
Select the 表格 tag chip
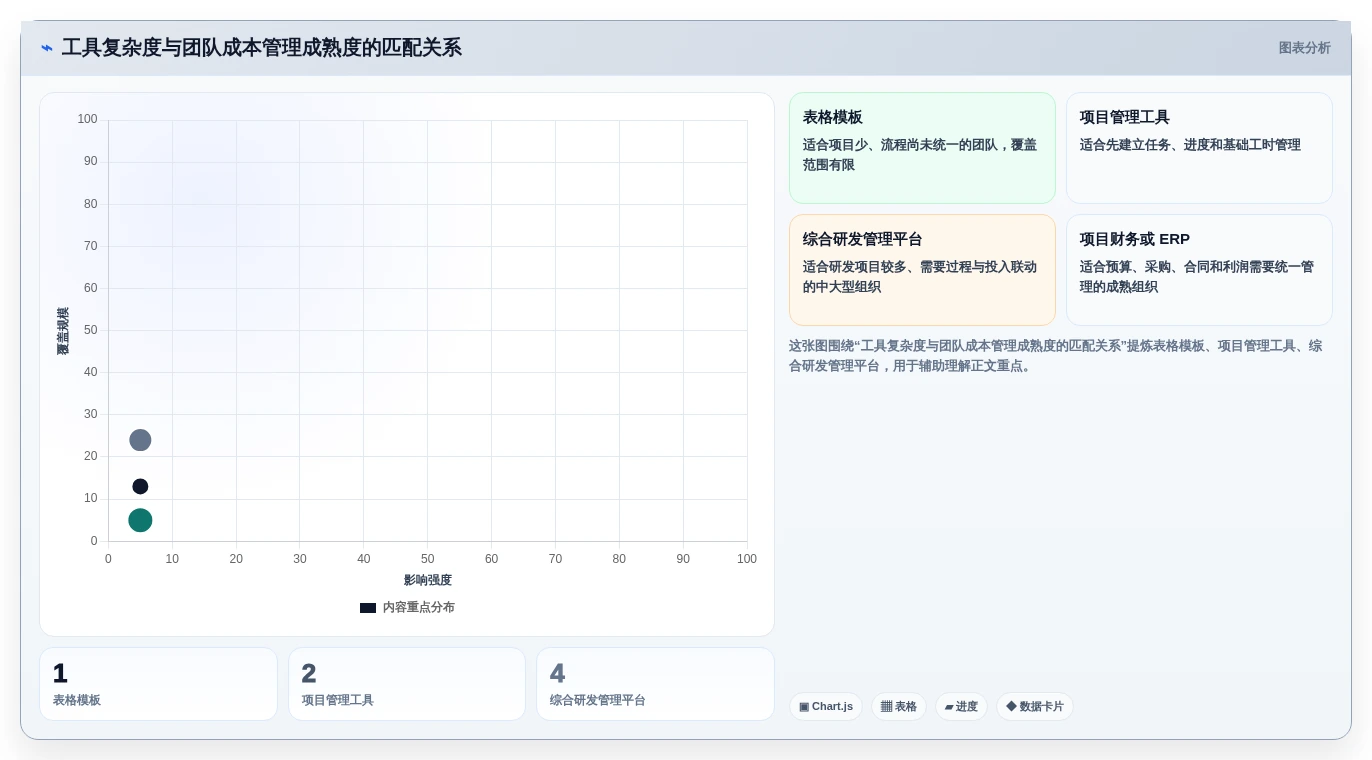coord(899,707)
